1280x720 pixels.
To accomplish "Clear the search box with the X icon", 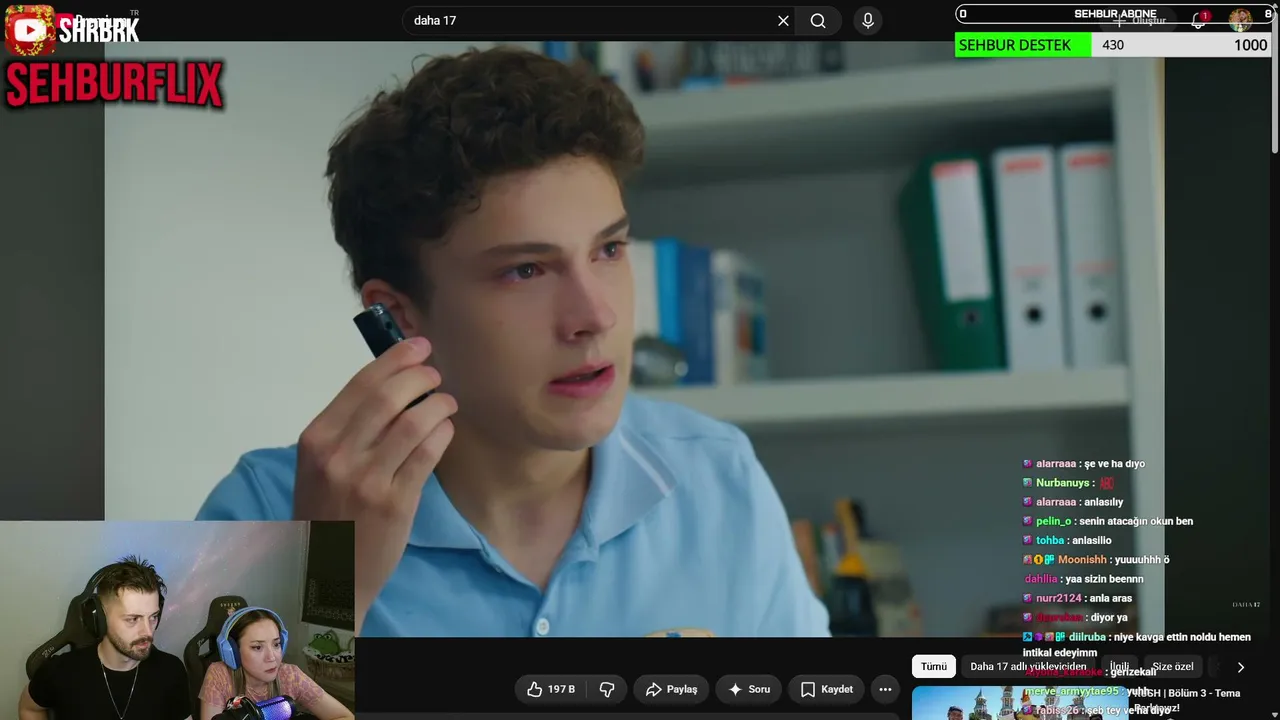I will (x=783, y=21).
